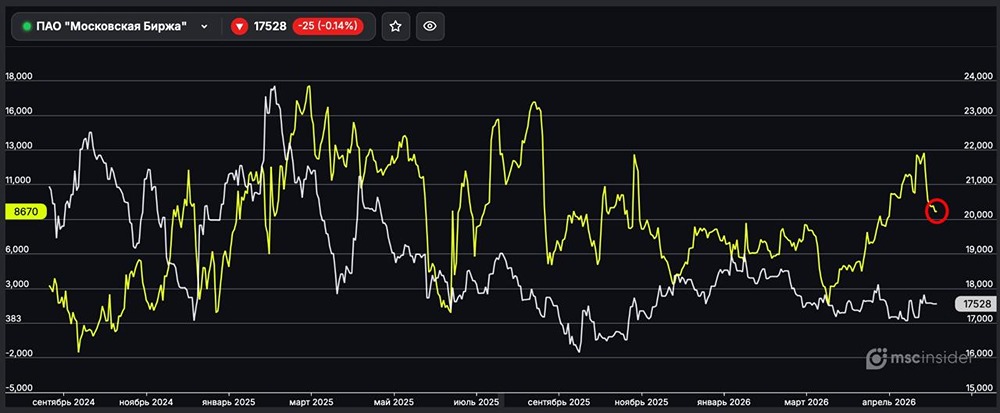This screenshot has width=1000, height=413.
Task: Click the январь 2026 date label
Action: pos(723,403)
